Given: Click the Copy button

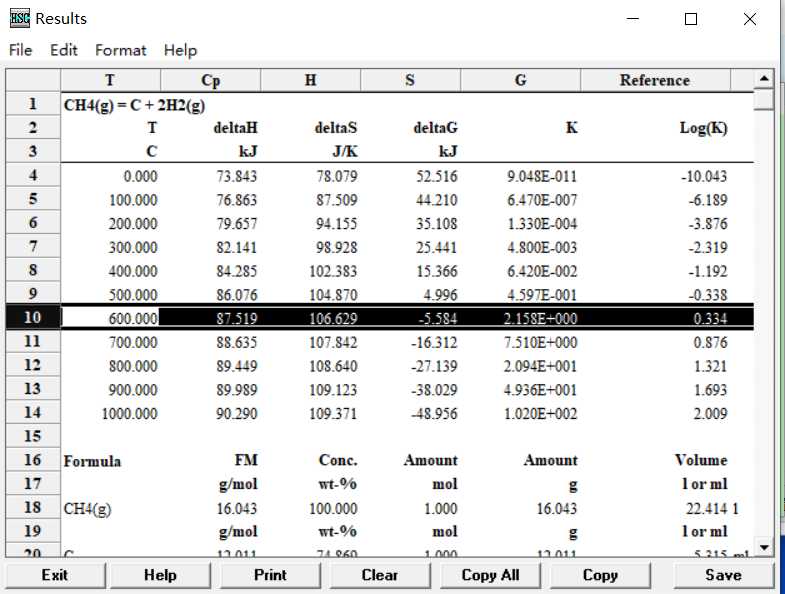Looking at the screenshot, I should click(600, 575).
